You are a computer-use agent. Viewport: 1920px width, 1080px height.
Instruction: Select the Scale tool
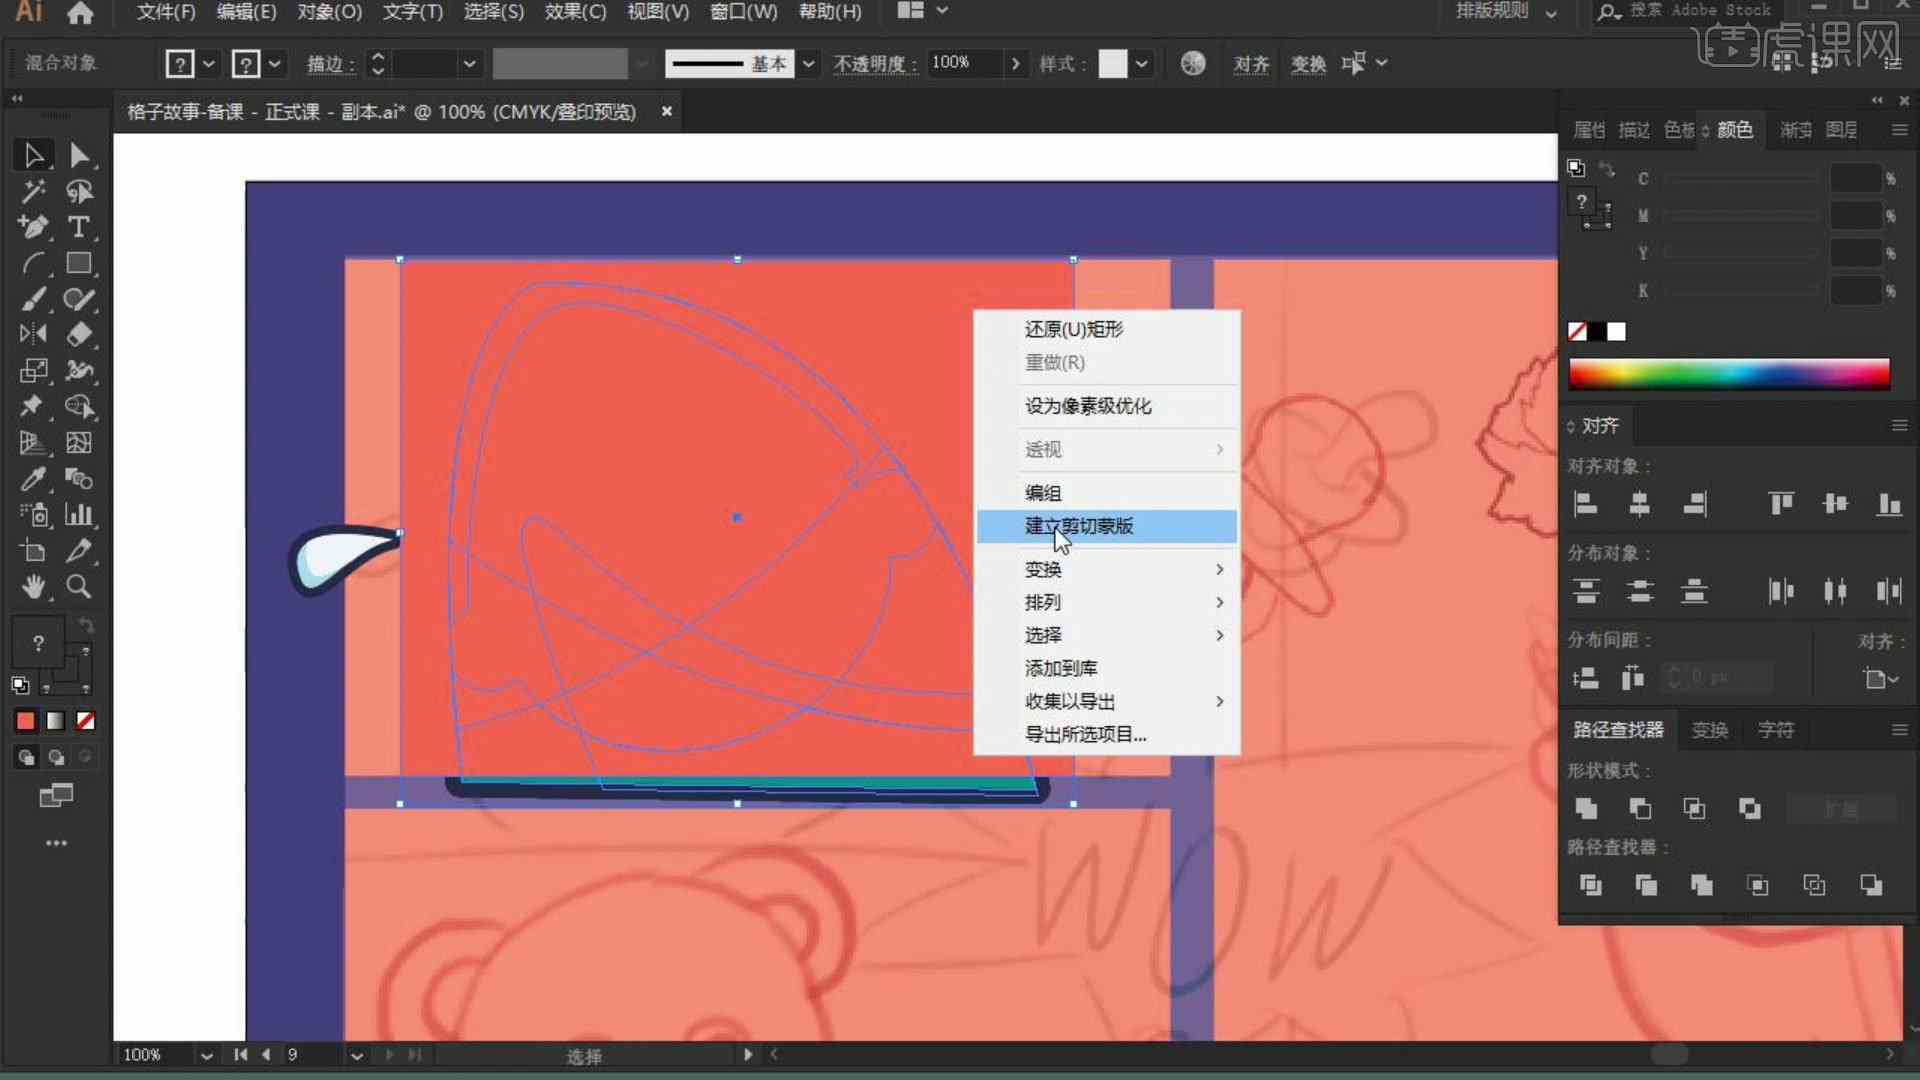[32, 371]
